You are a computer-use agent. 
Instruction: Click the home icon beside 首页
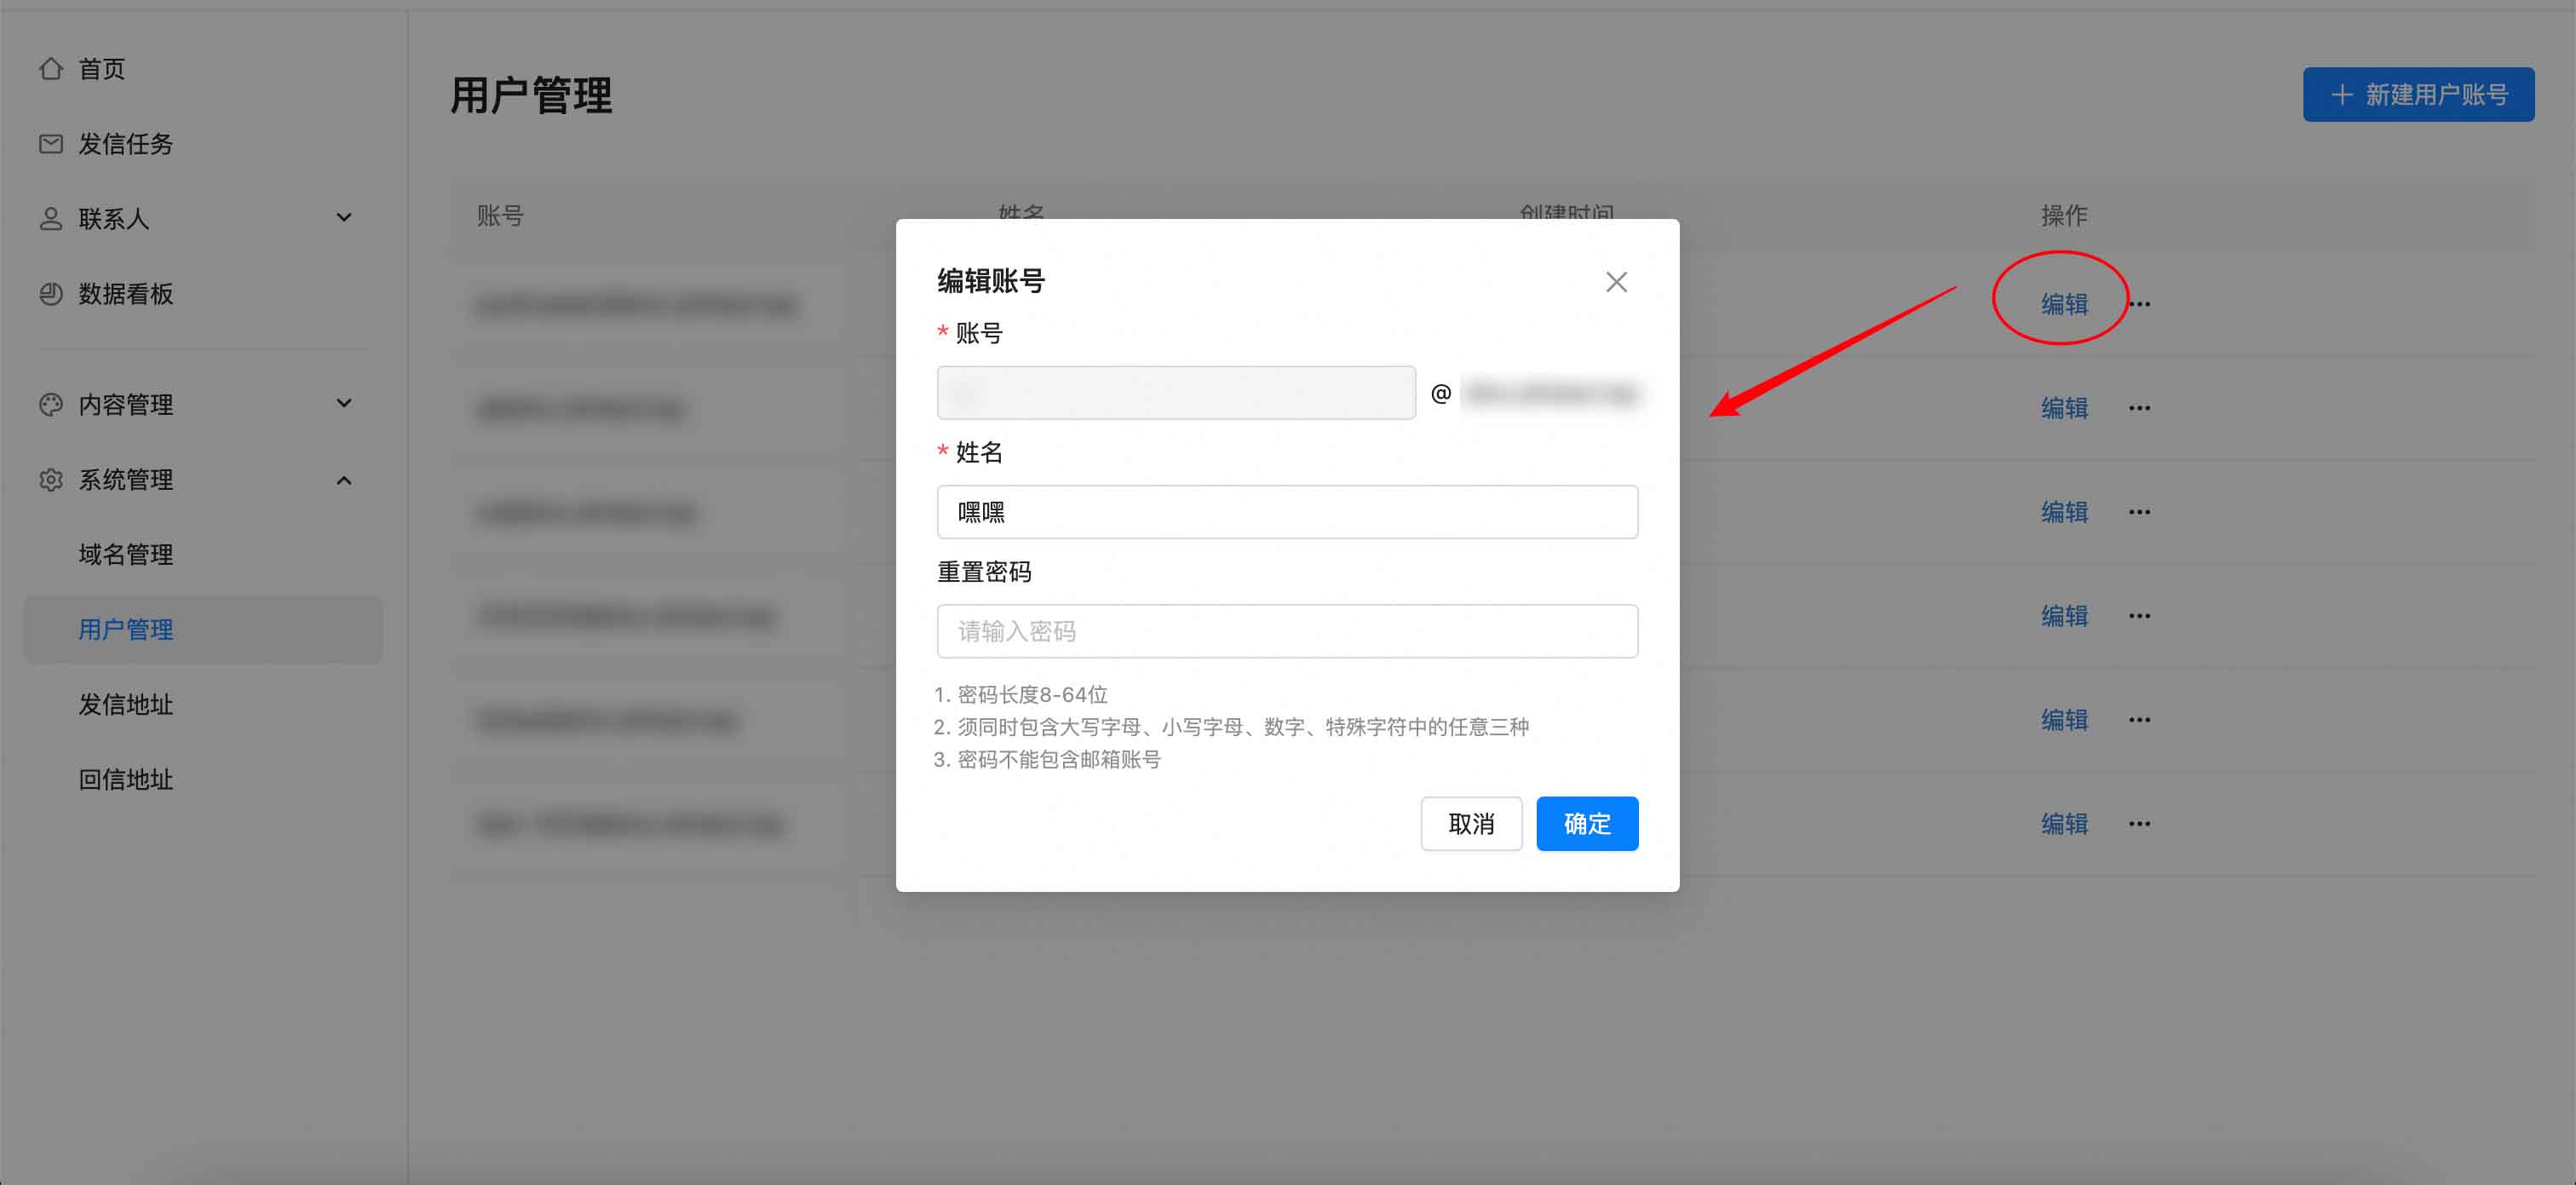click(x=51, y=69)
